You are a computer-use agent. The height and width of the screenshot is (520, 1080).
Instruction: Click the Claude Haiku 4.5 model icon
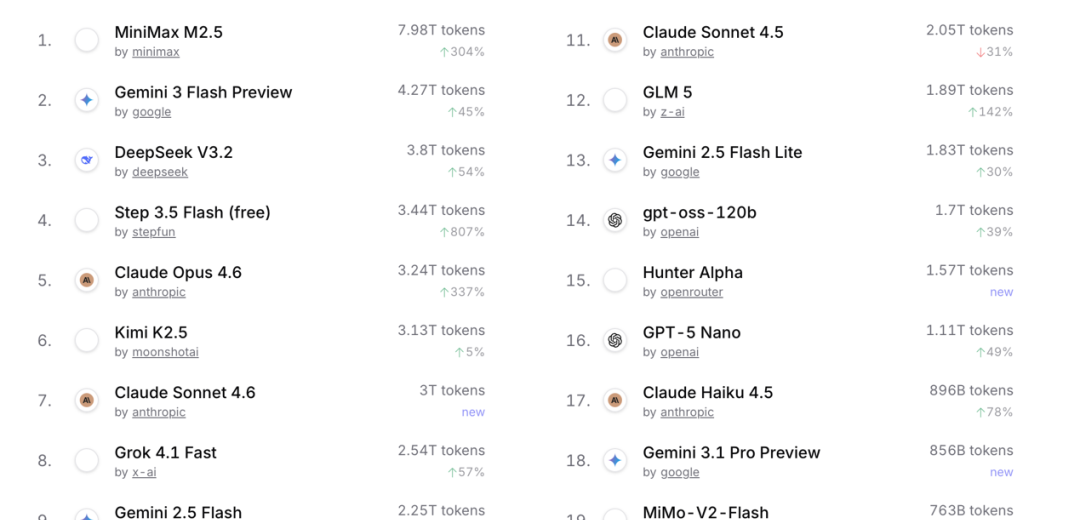[615, 400]
